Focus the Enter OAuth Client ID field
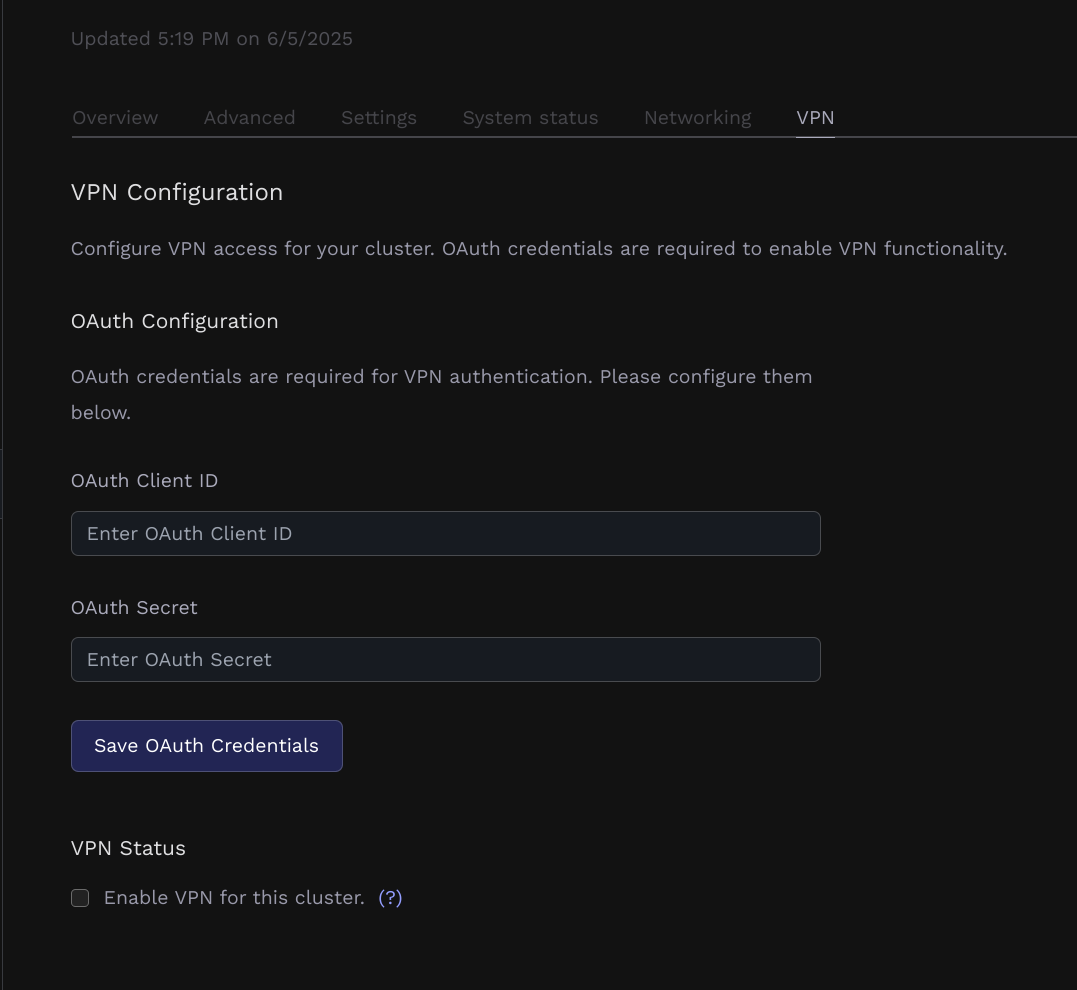The height and width of the screenshot is (990, 1077). coord(445,533)
